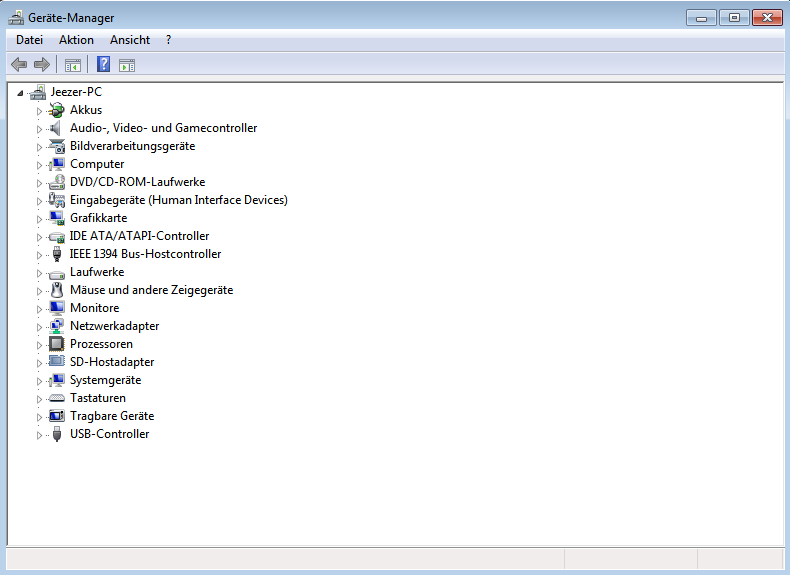
Task: Select IDE ATA/ATAPI-Controller text
Action: (140, 236)
